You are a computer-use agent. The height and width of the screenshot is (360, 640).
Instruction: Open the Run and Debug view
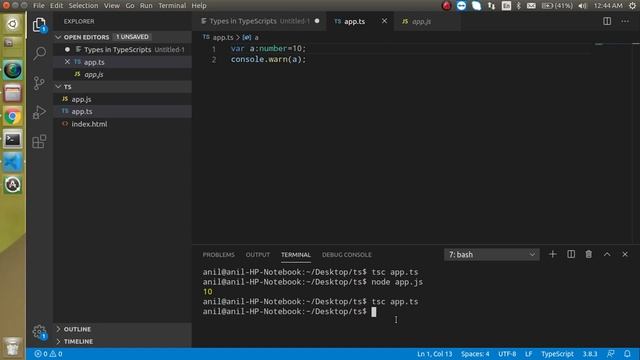pyautogui.click(x=39, y=112)
